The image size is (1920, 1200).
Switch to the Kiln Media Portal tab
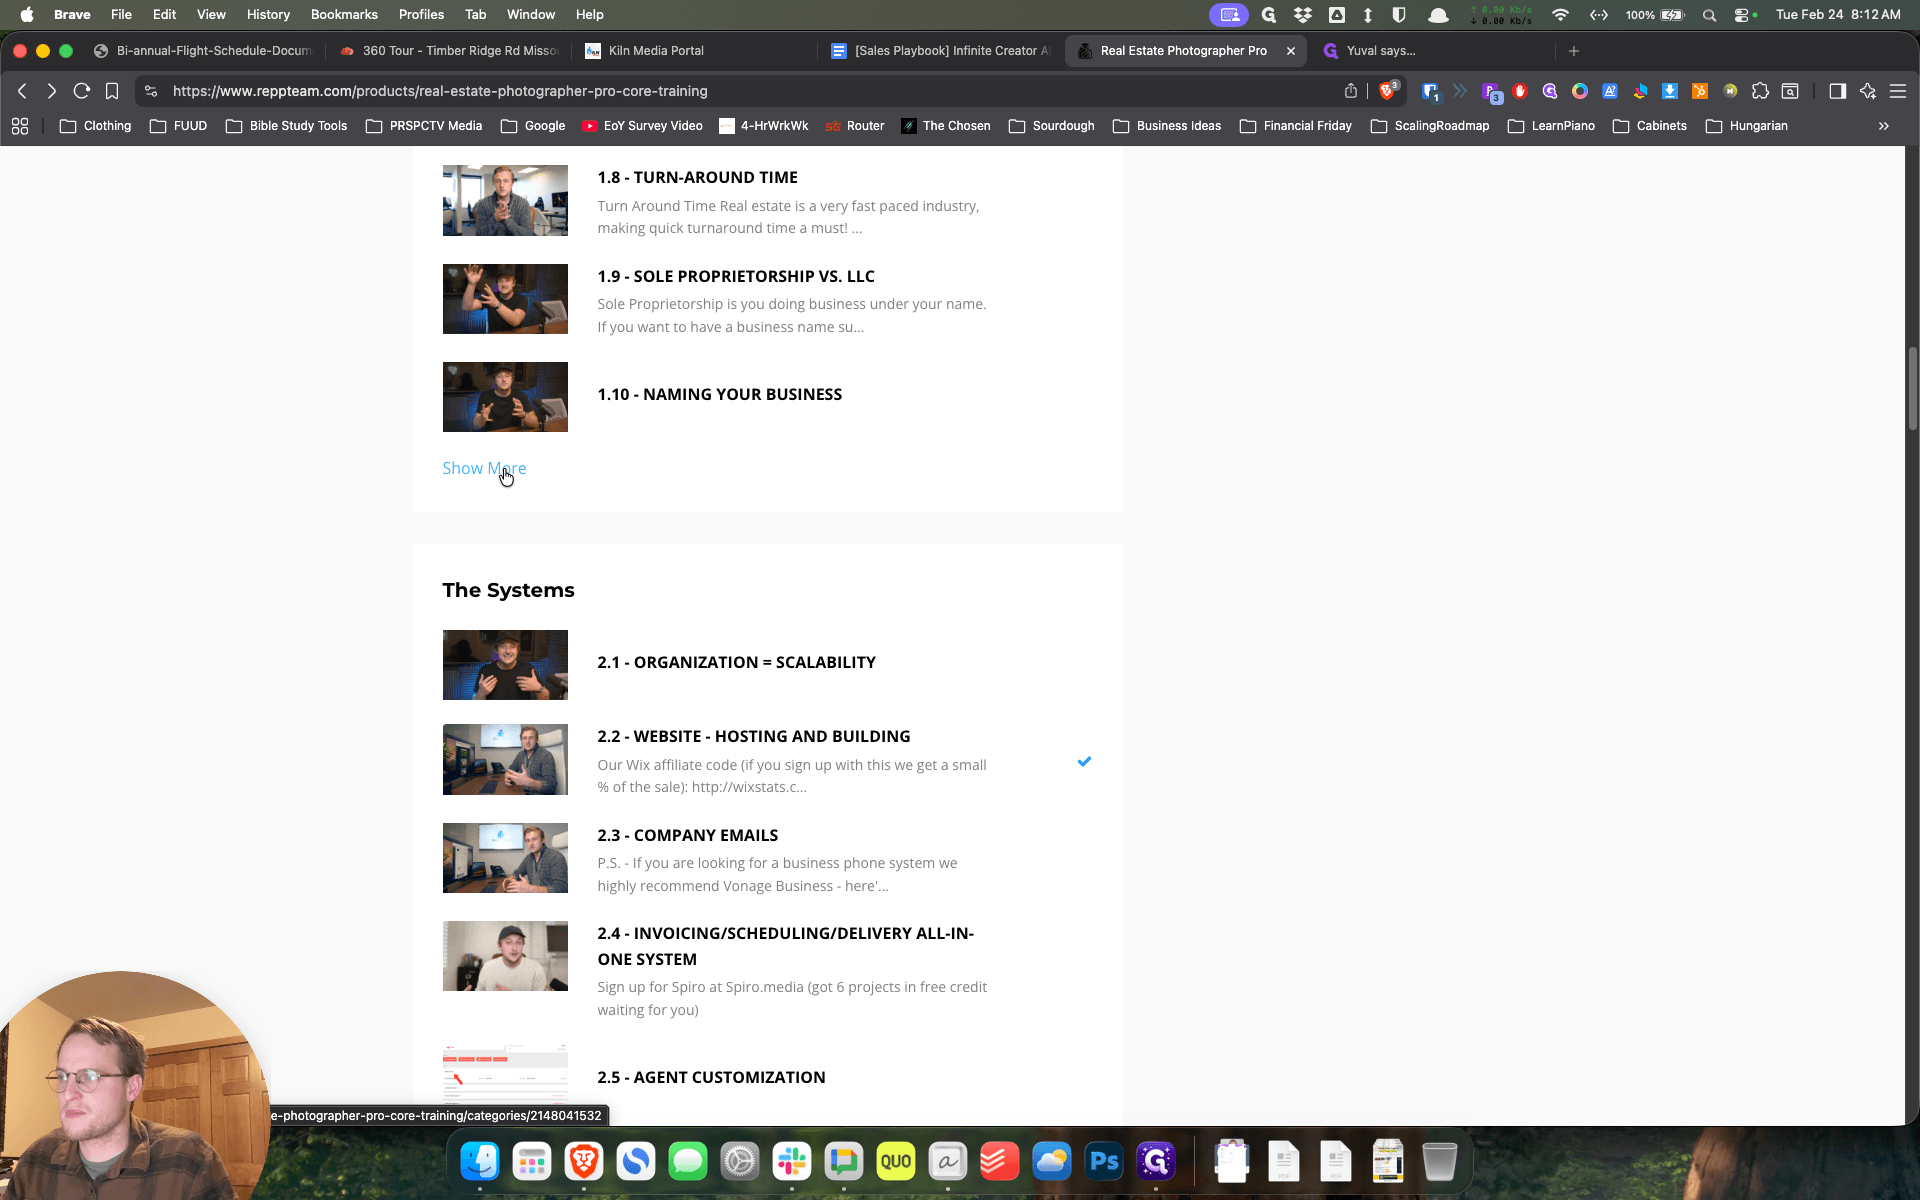point(656,51)
